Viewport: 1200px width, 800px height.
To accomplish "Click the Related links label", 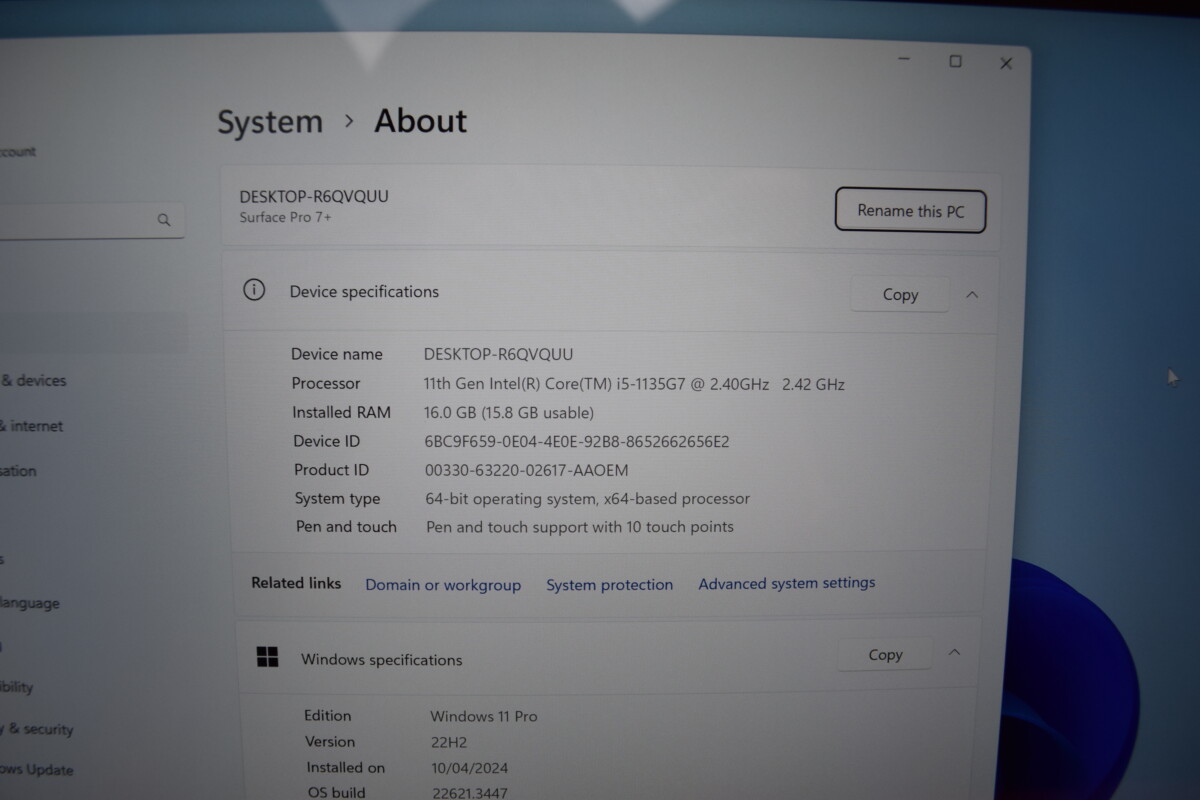I will [296, 583].
